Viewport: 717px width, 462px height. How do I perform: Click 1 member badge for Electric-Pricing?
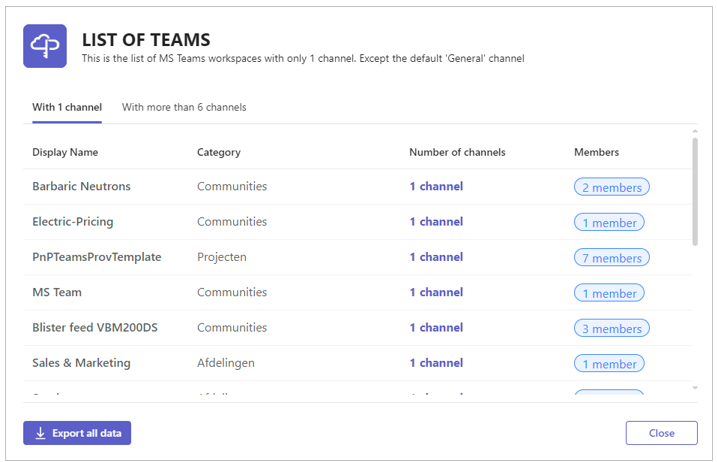click(609, 222)
